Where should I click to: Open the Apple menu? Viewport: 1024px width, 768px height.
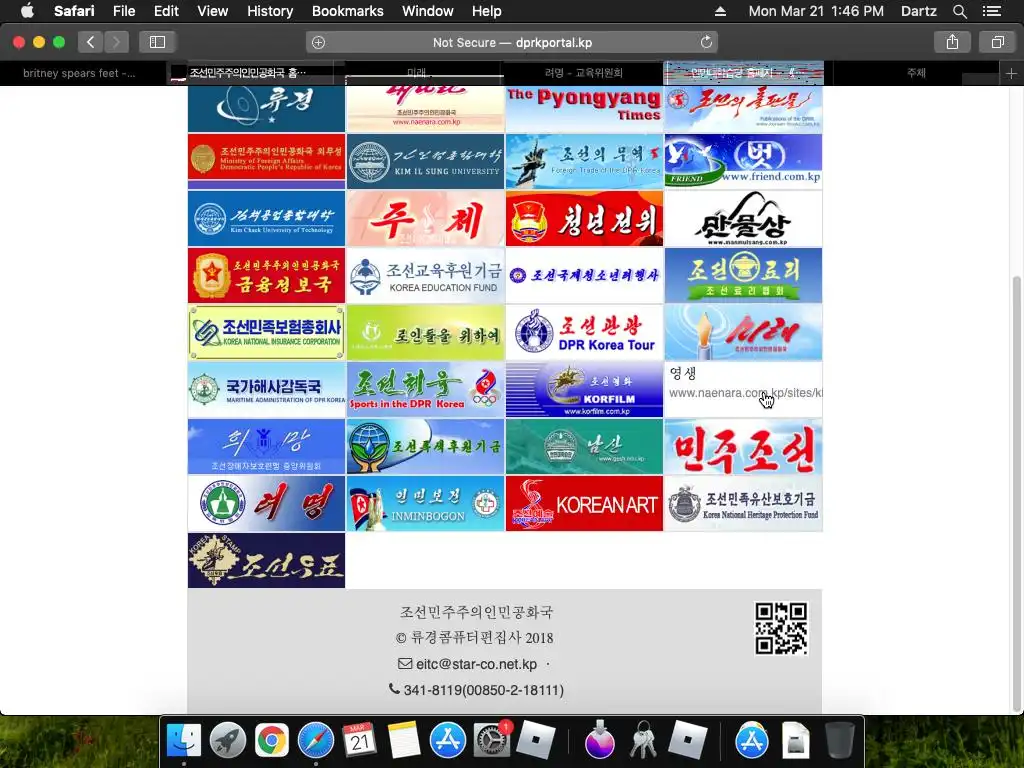point(27,11)
